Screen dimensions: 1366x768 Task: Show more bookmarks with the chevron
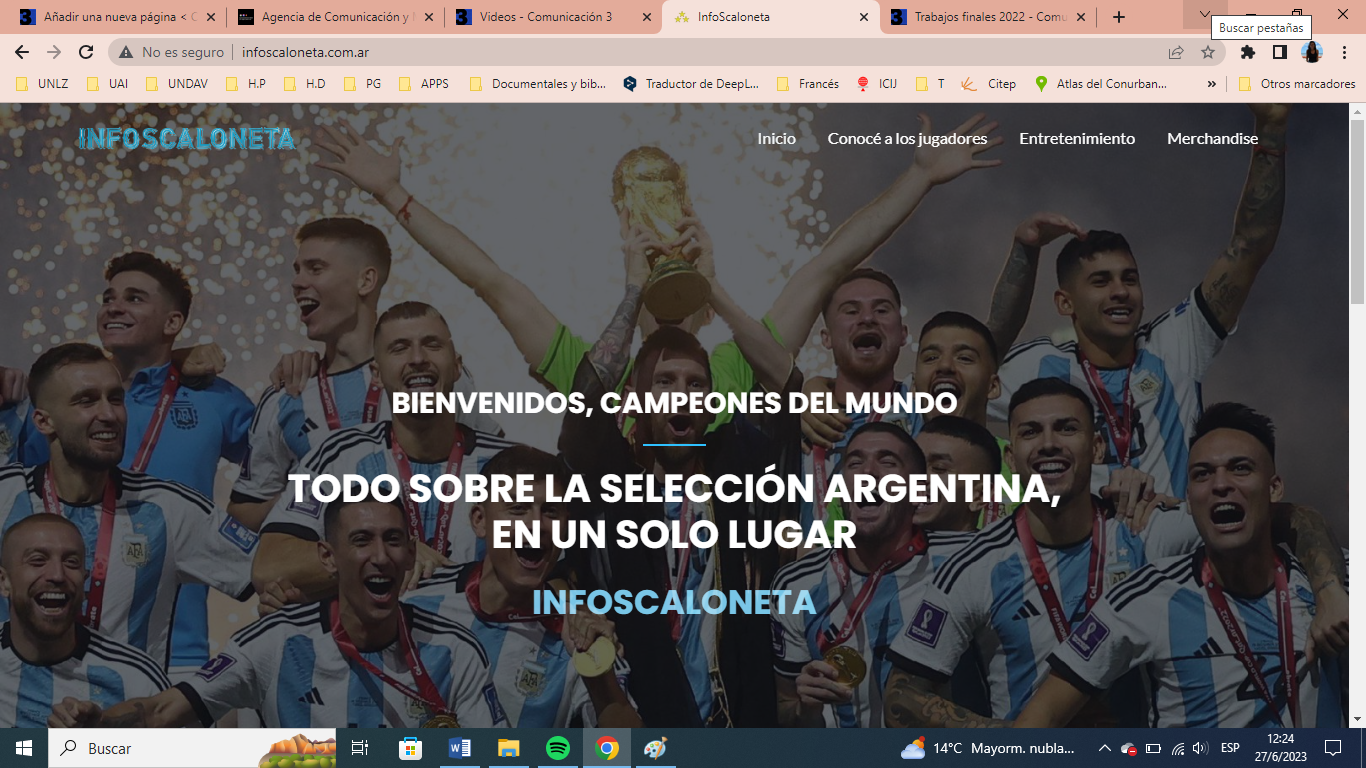pyautogui.click(x=1212, y=84)
